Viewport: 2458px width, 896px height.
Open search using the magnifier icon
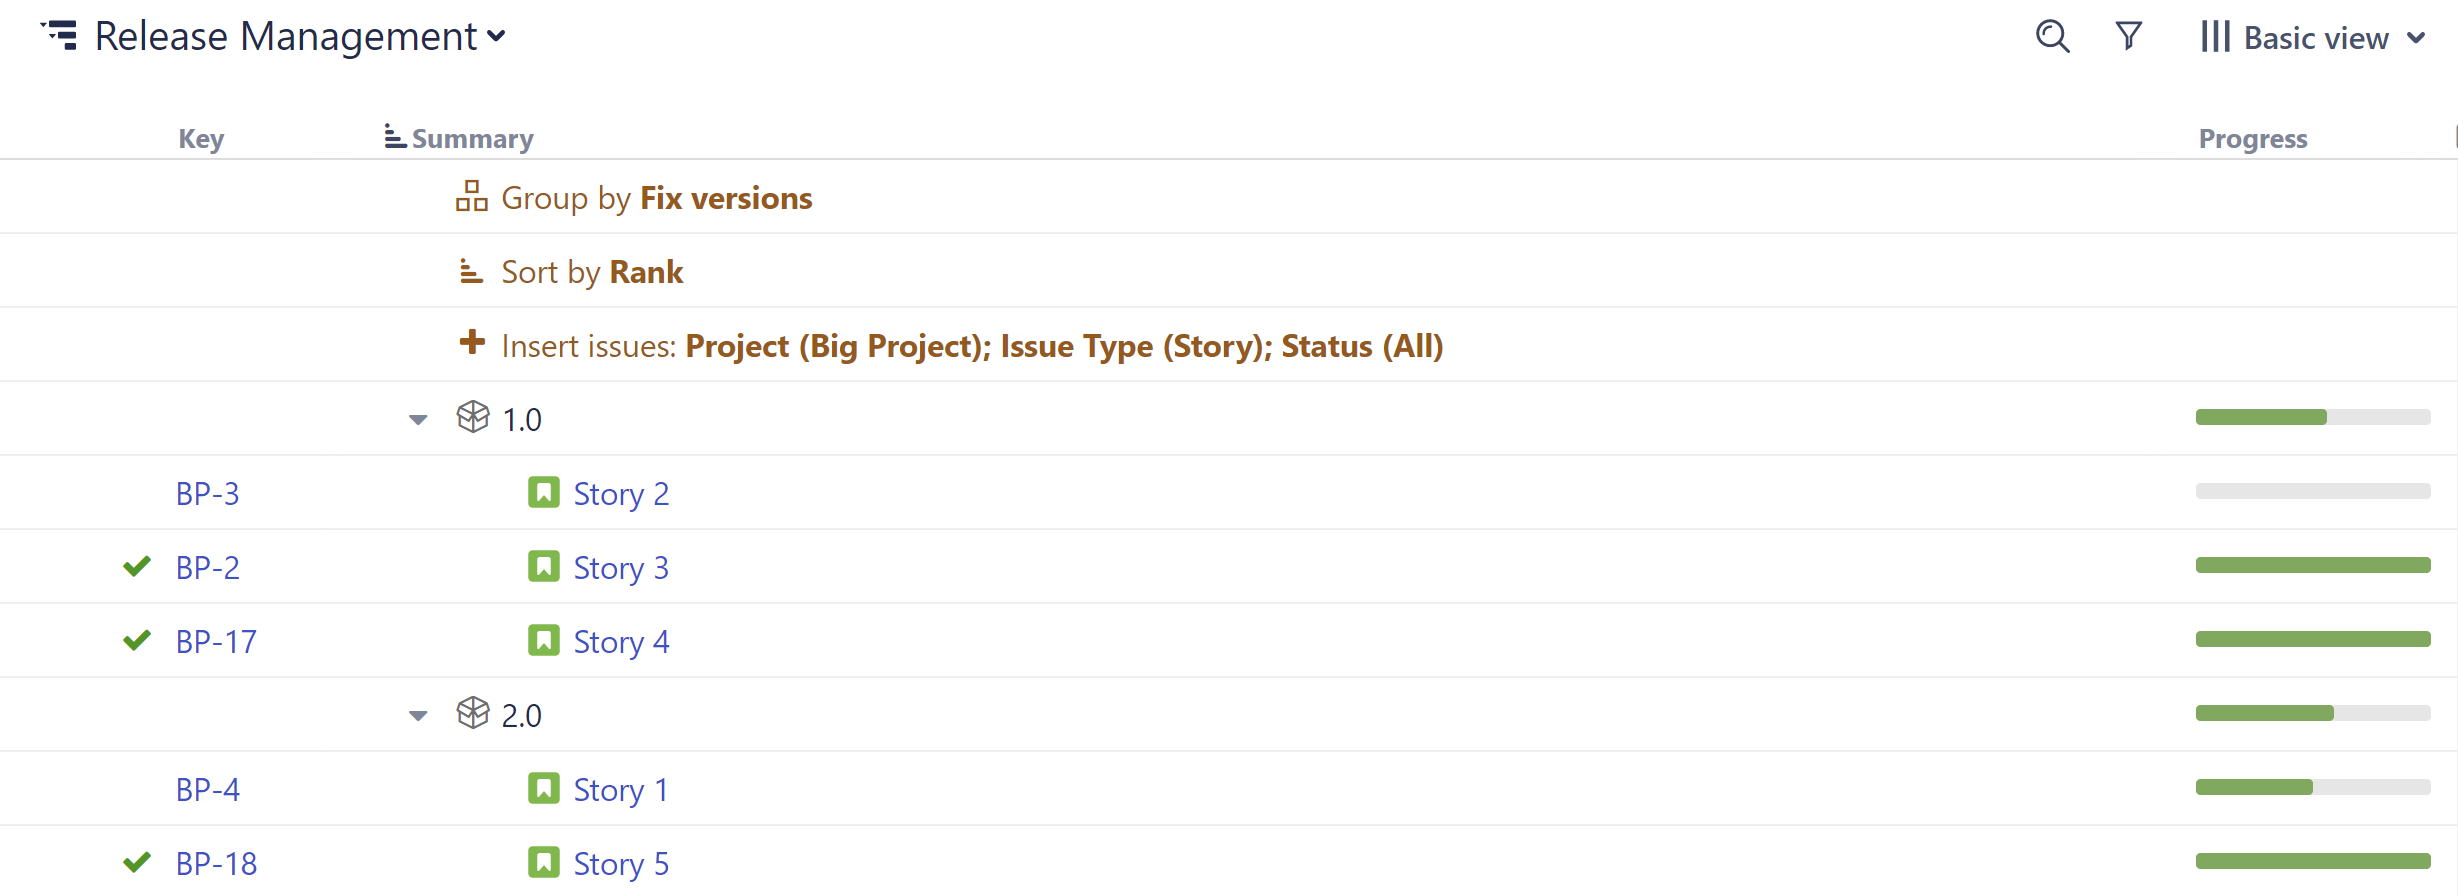pos(2052,36)
